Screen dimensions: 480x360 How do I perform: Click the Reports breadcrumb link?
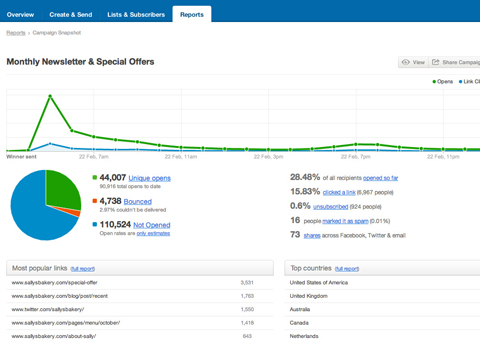[x=16, y=33]
